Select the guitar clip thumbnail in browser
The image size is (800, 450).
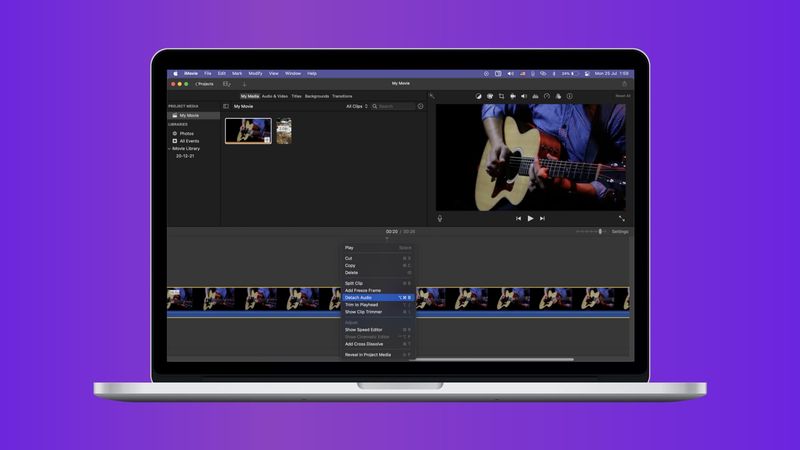pyautogui.click(x=248, y=131)
